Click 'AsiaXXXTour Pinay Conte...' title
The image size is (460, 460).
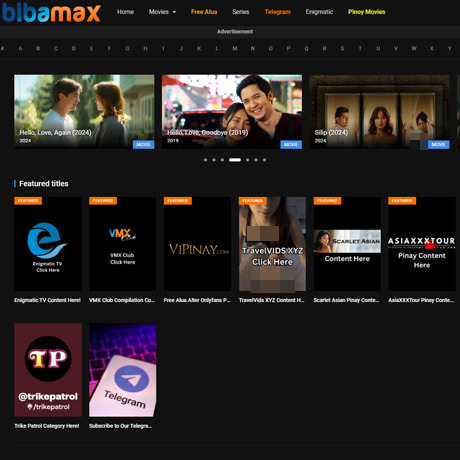coord(421,300)
